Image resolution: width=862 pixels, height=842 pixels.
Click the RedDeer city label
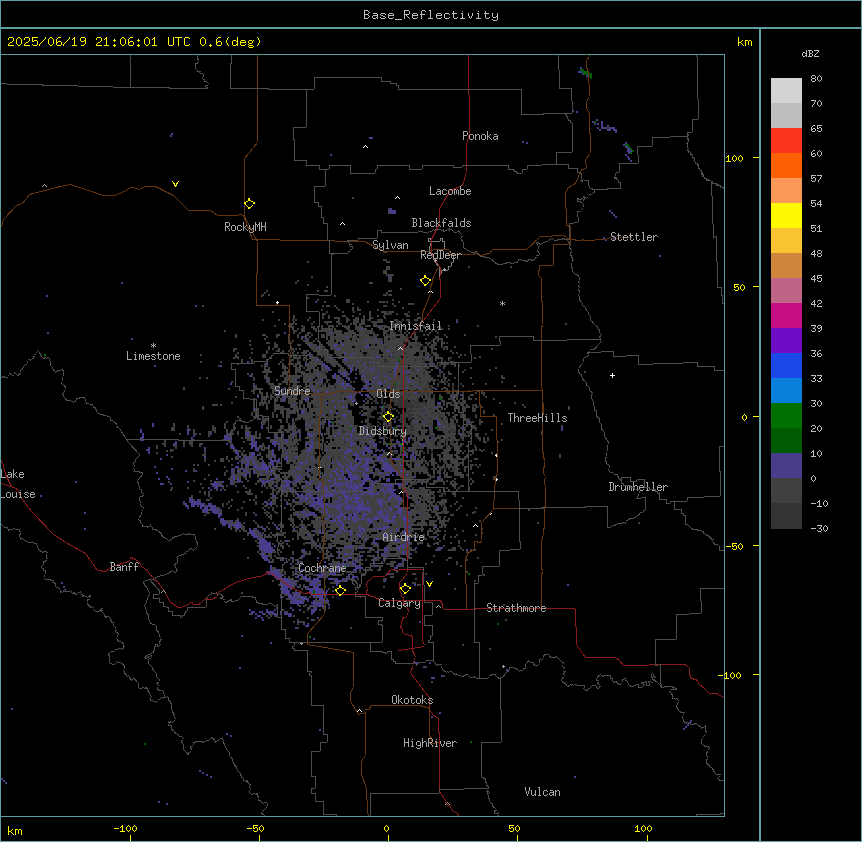point(440,255)
